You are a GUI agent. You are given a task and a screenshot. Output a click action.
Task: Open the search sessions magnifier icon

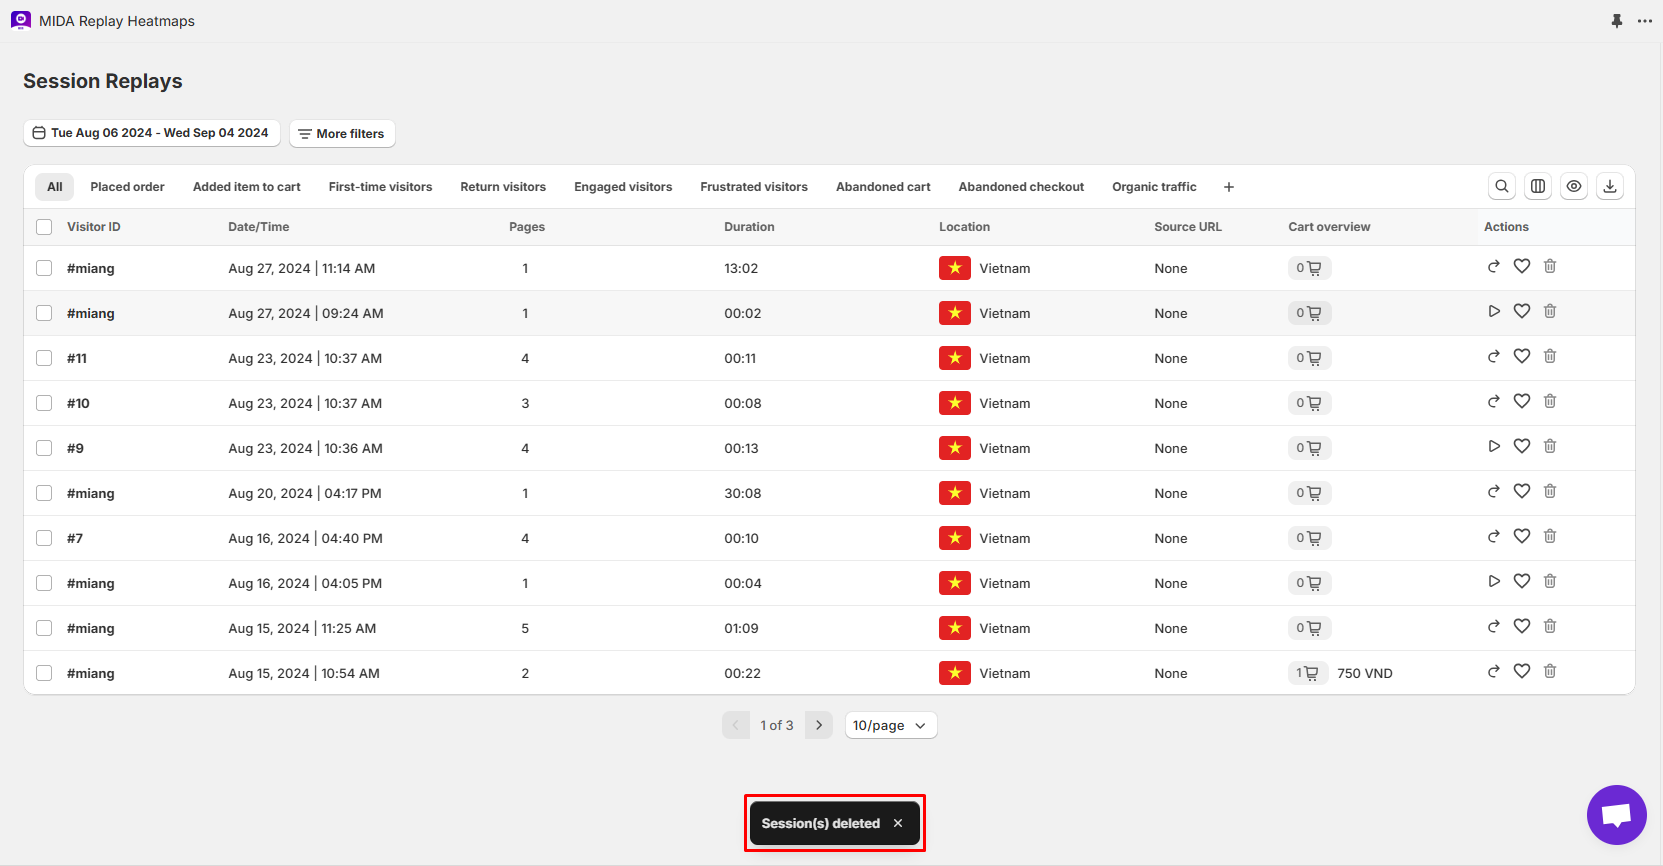tap(1502, 186)
